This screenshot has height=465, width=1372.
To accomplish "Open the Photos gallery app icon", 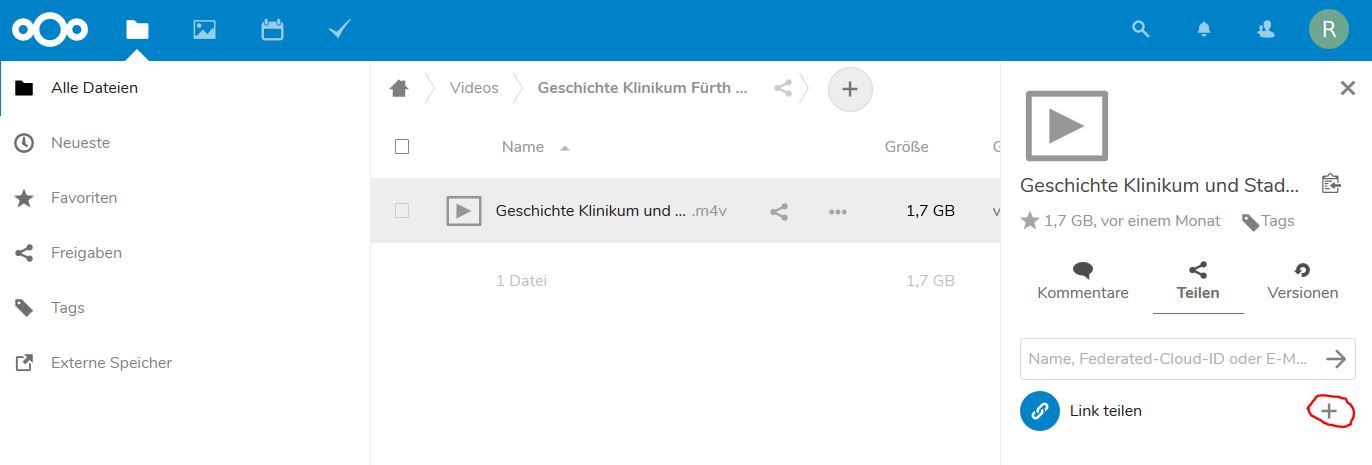I will point(205,30).
